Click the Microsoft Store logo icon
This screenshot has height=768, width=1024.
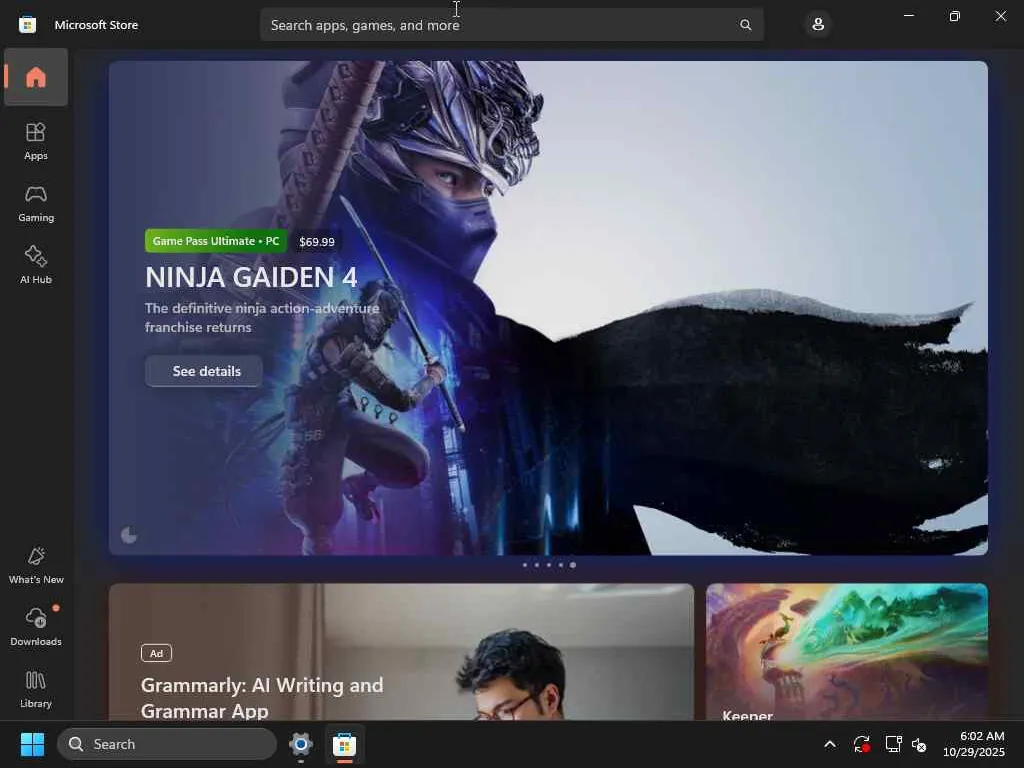coord(27,25)
